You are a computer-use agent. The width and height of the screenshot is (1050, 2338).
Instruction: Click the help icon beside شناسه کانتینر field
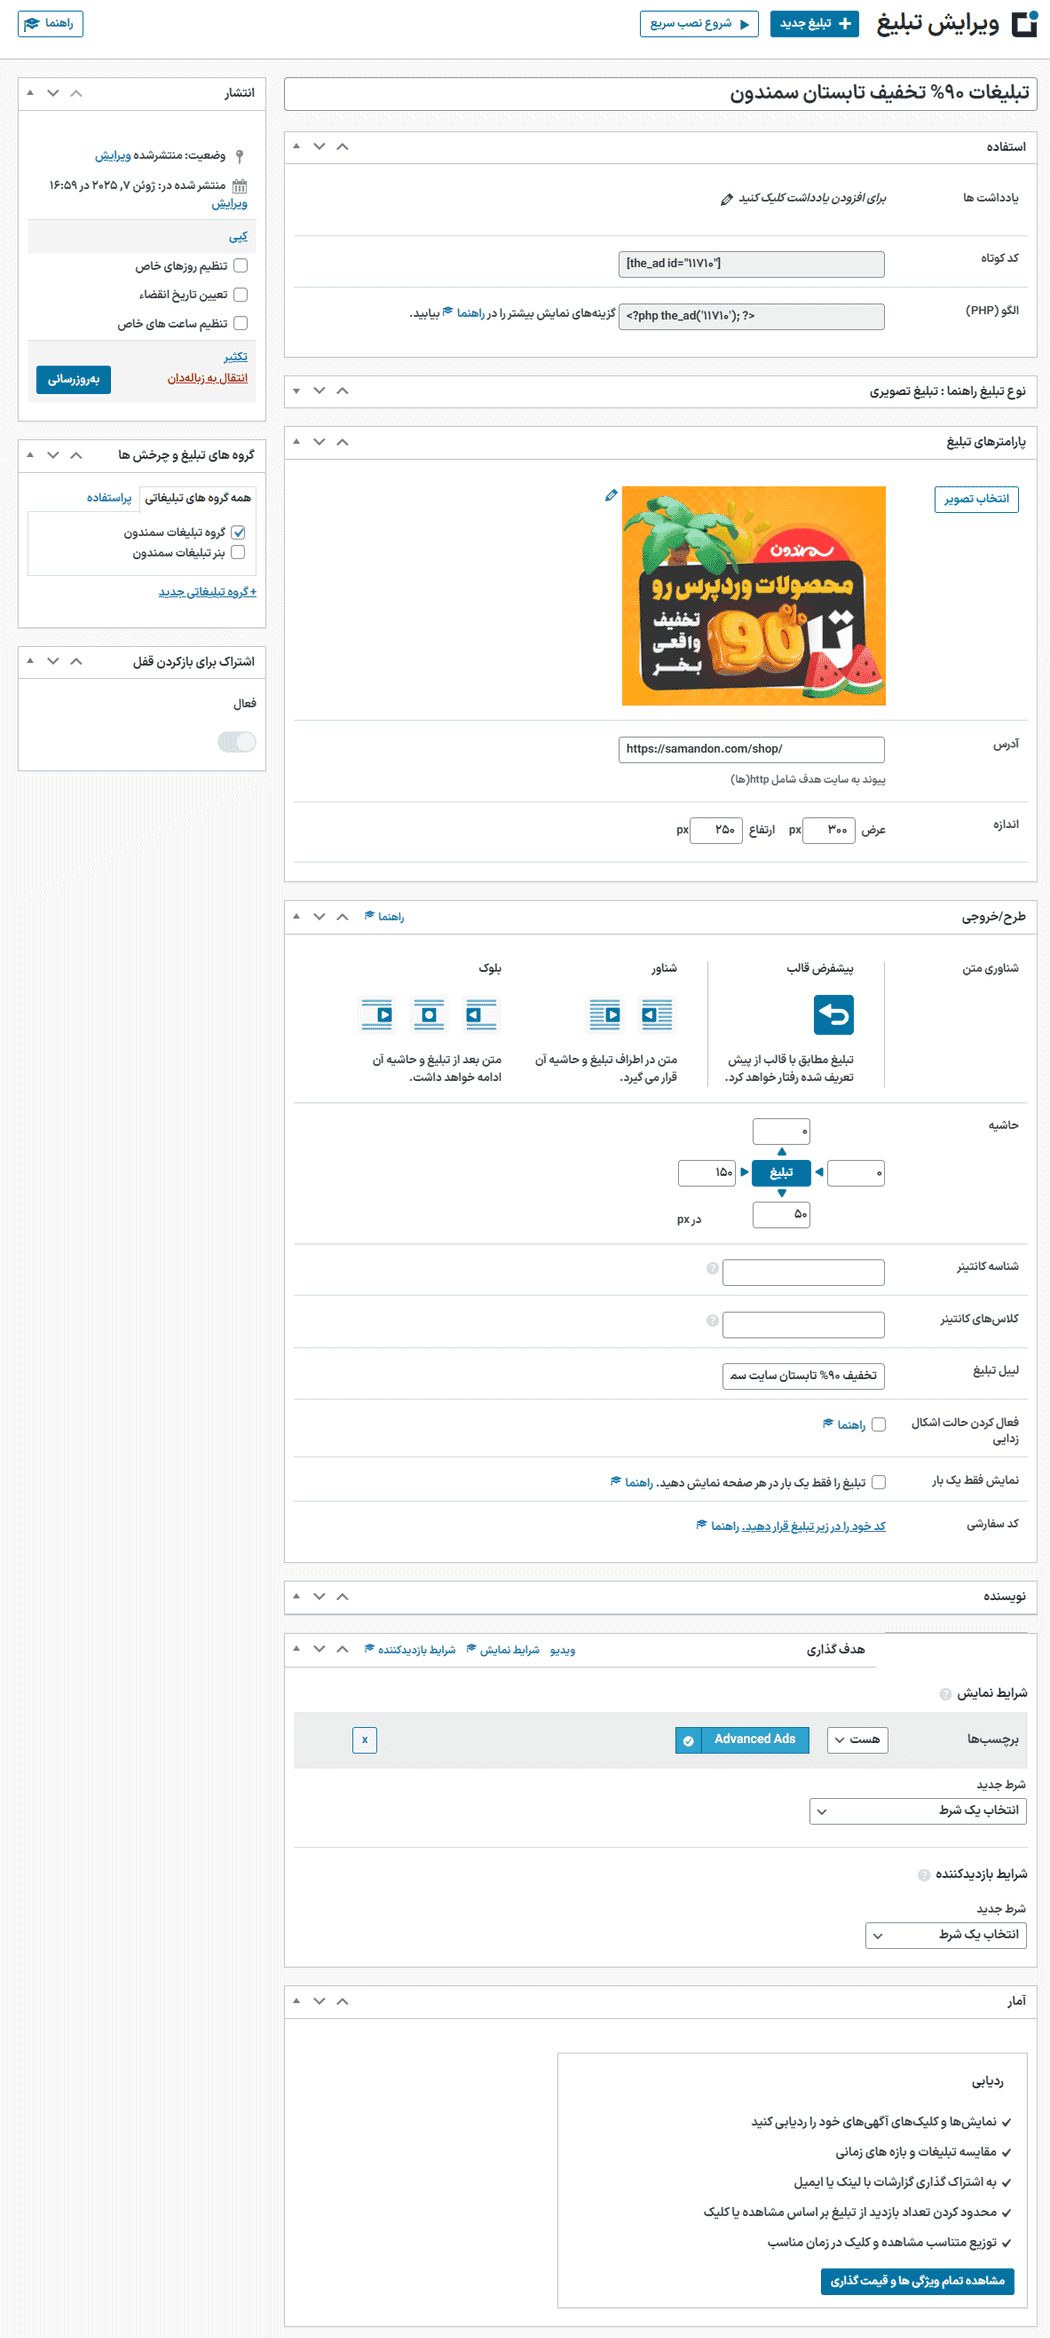click(712, 1269)
